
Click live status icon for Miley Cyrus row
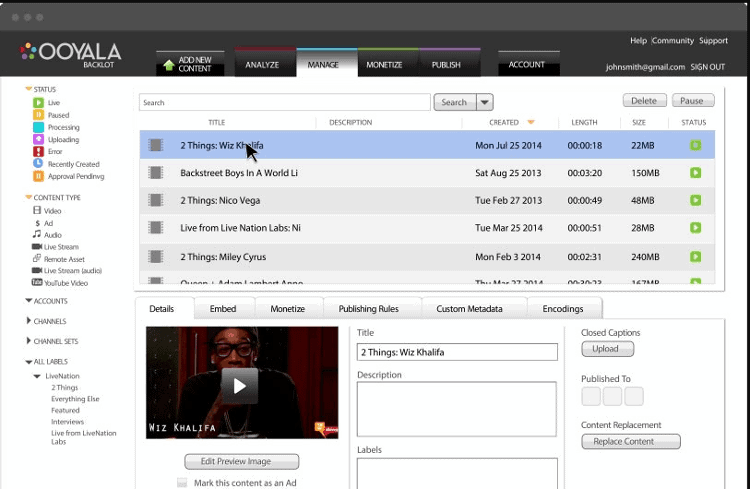click(695, 256)
